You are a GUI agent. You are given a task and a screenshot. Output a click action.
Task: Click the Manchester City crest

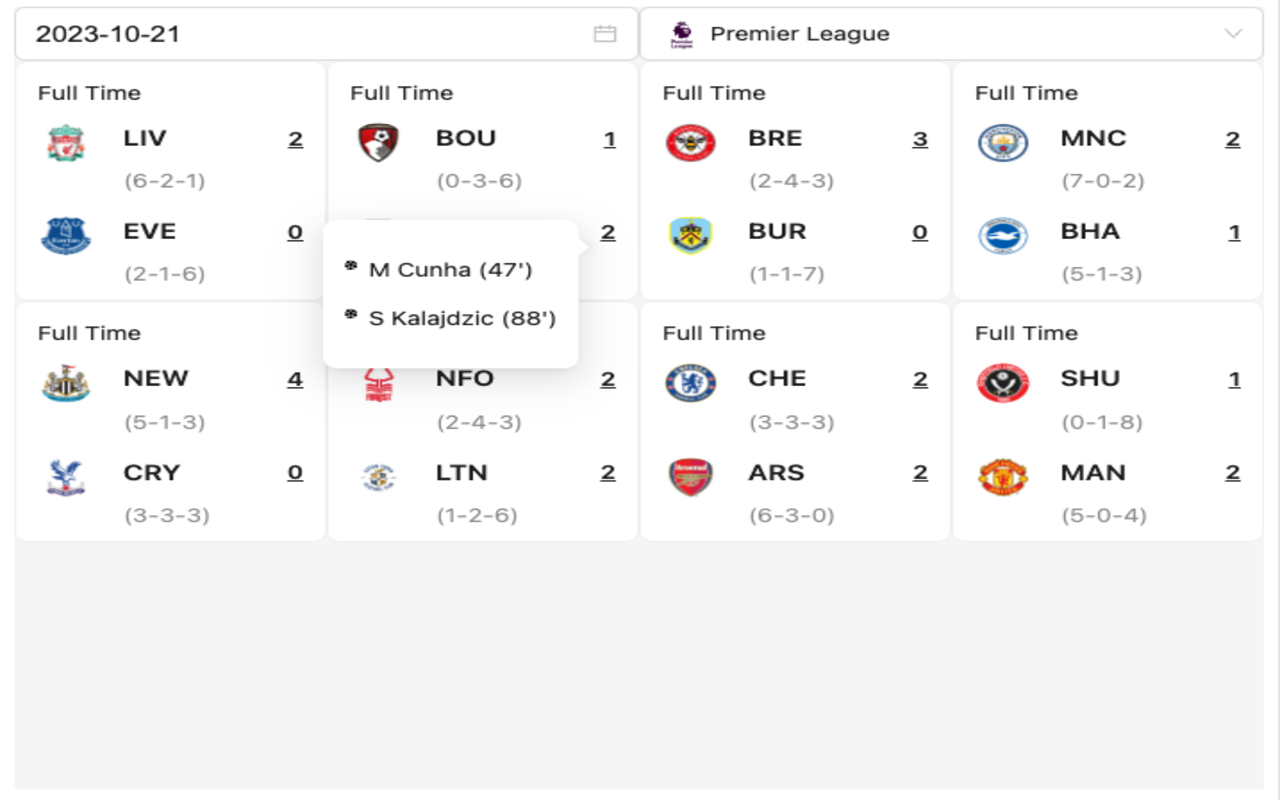(1004, 140)
